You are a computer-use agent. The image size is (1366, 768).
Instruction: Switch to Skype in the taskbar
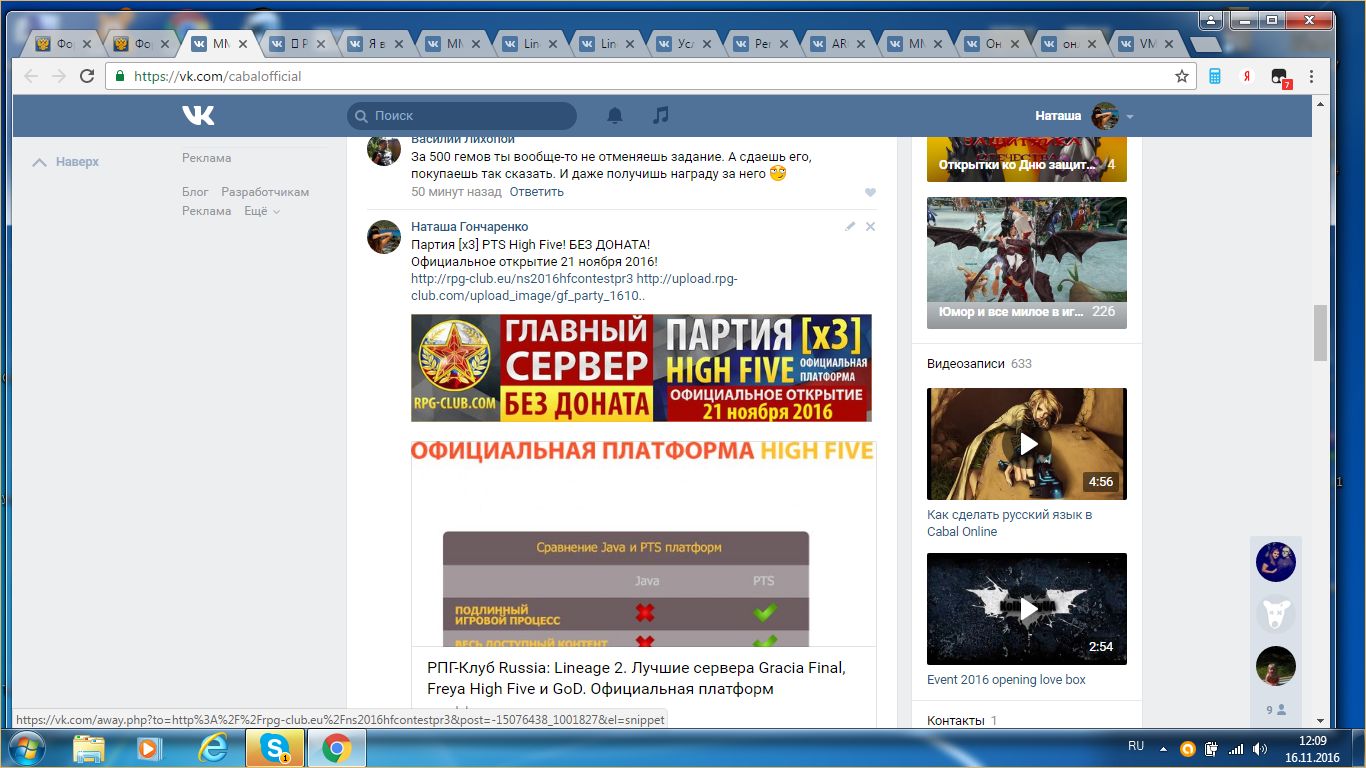click(x=274, y=748)
